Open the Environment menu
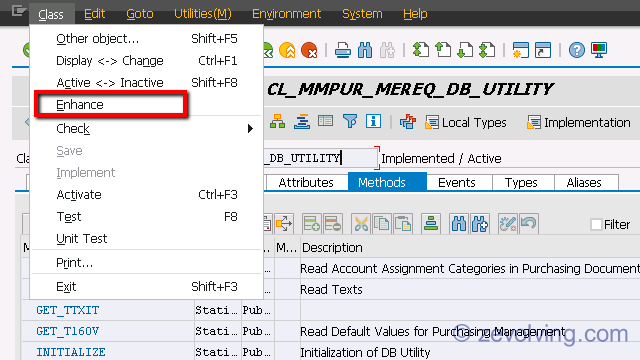The image size is (640, 360). click(x=287, y=14)
